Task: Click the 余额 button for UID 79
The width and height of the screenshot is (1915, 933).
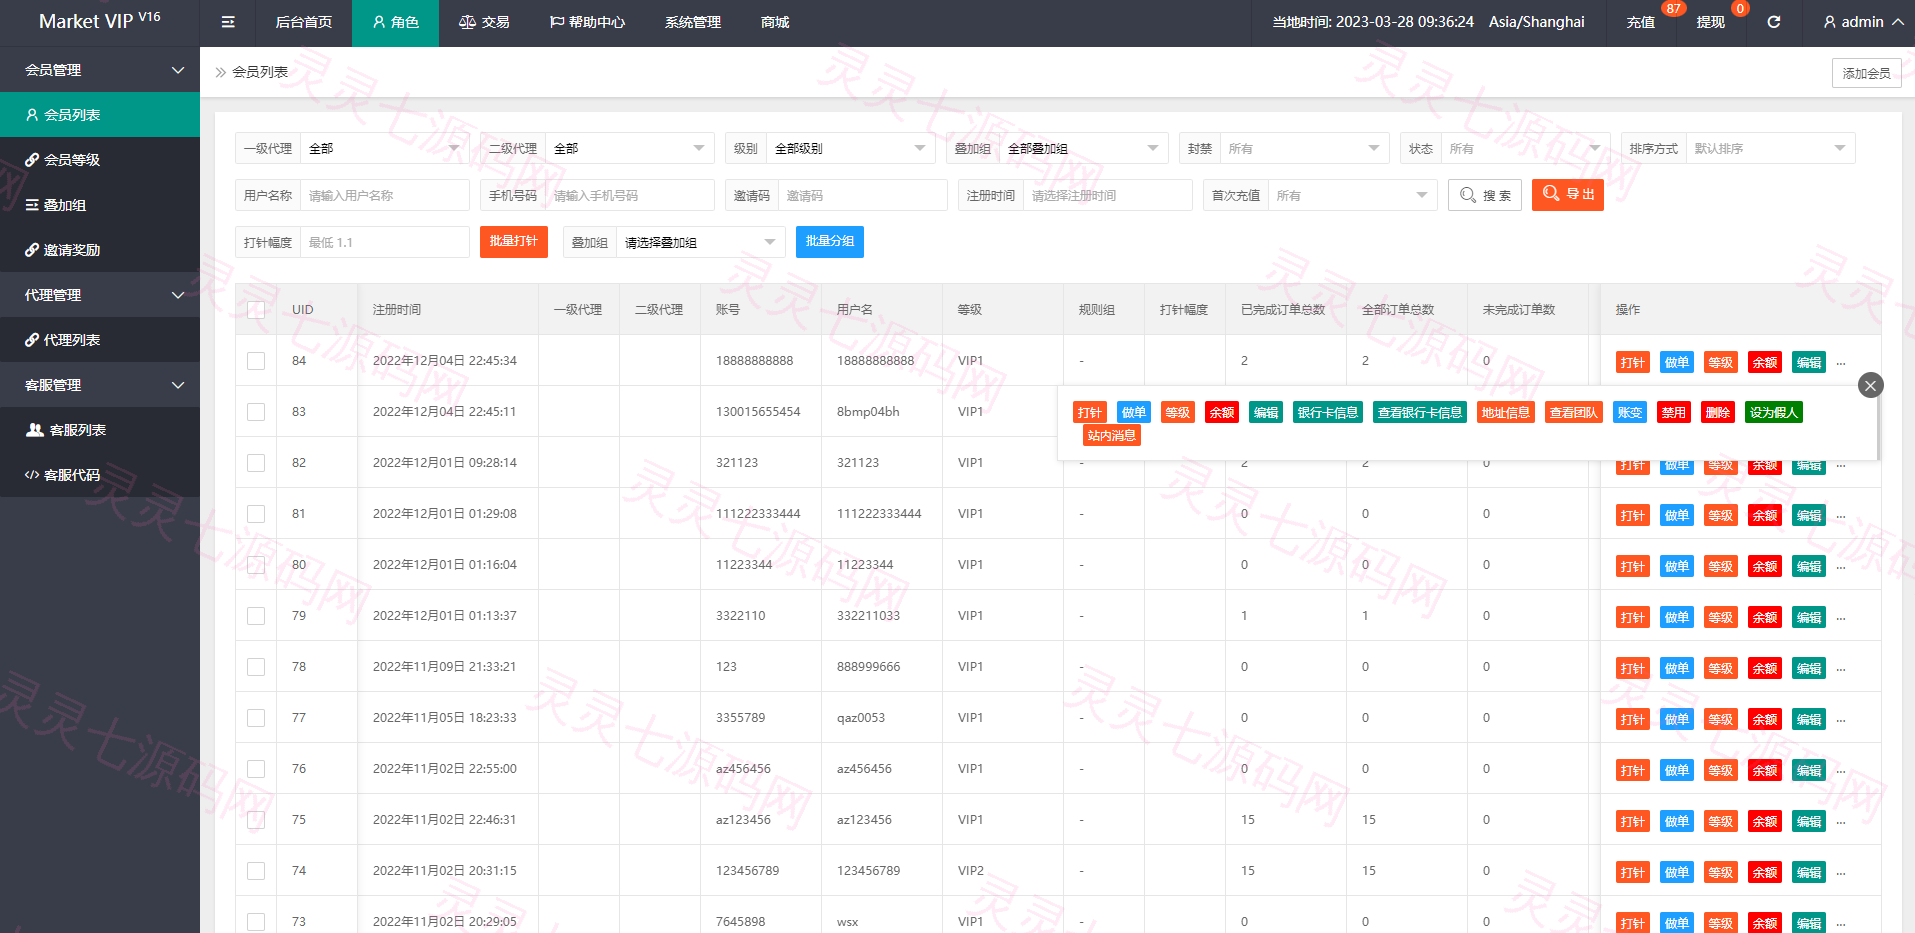Action: (1765, 618)
